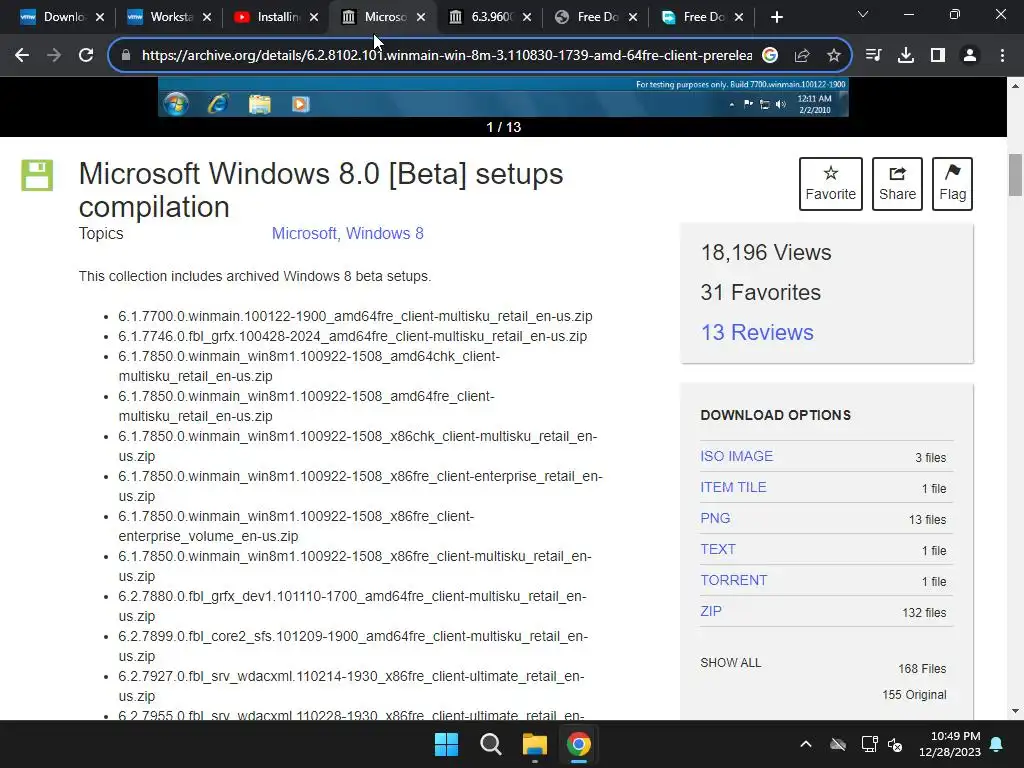Click the green floppy software icon
This screenshot has width=1024, height=768.
[37, 175]
